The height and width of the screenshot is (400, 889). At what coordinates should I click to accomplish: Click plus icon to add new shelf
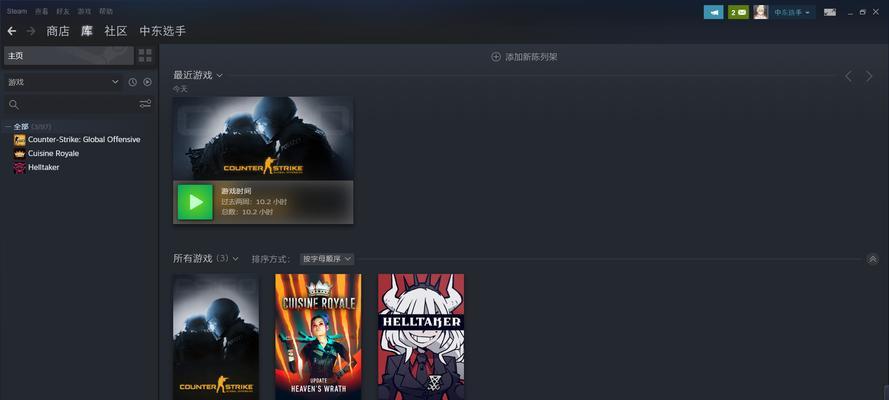(x=496, y=57)
